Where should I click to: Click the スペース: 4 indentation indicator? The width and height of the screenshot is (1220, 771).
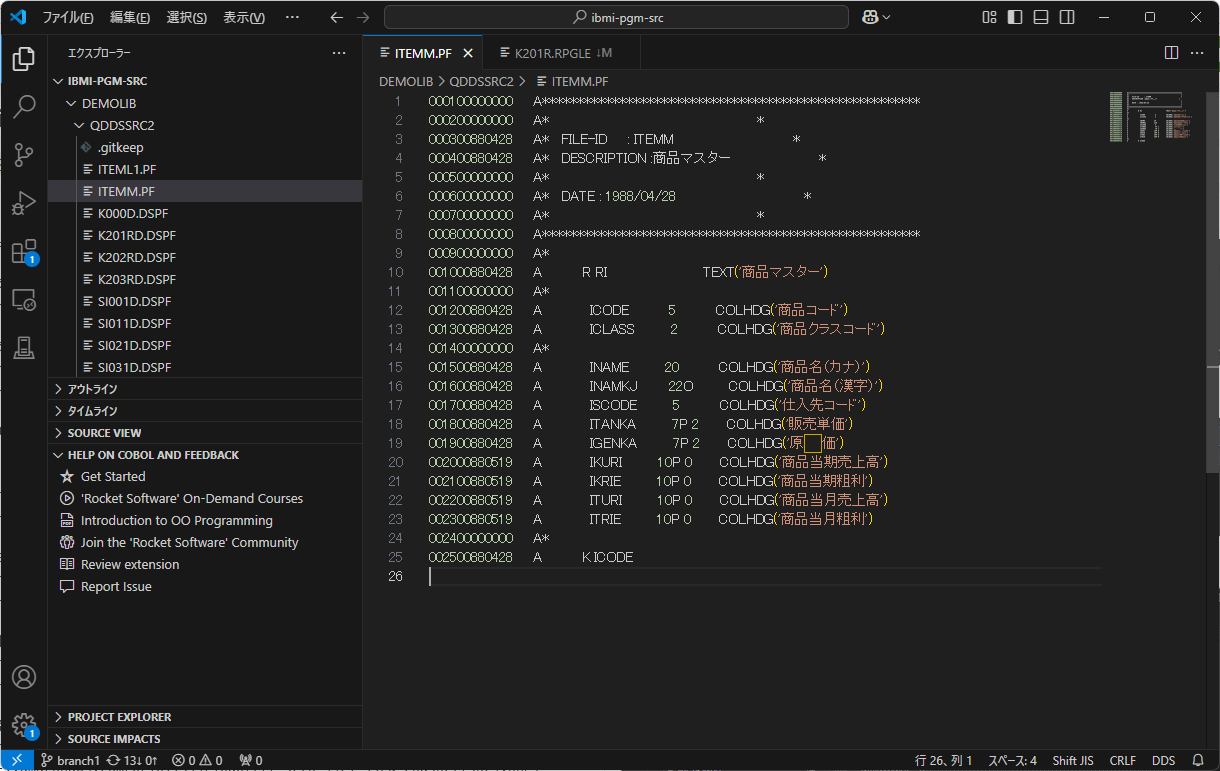click(x=1013, y=760)
